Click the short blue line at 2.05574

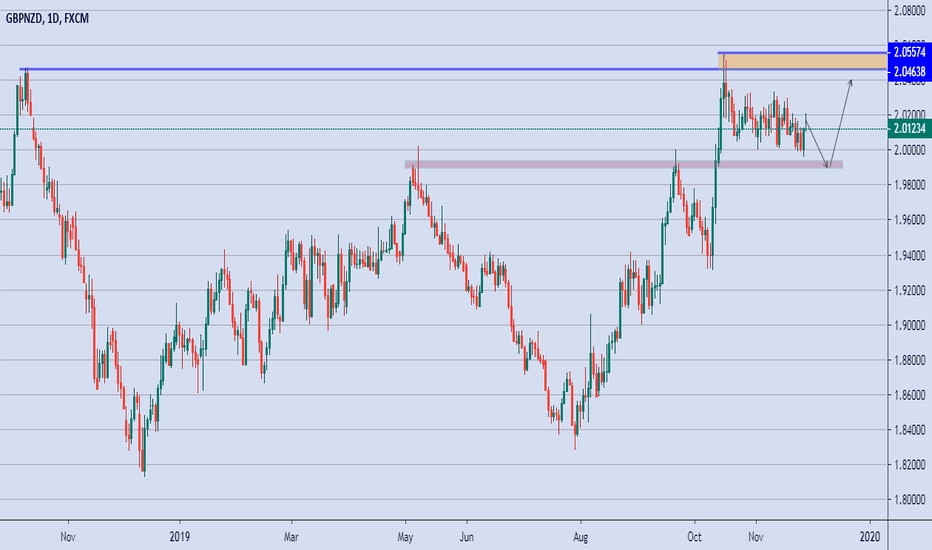[800, 52]
